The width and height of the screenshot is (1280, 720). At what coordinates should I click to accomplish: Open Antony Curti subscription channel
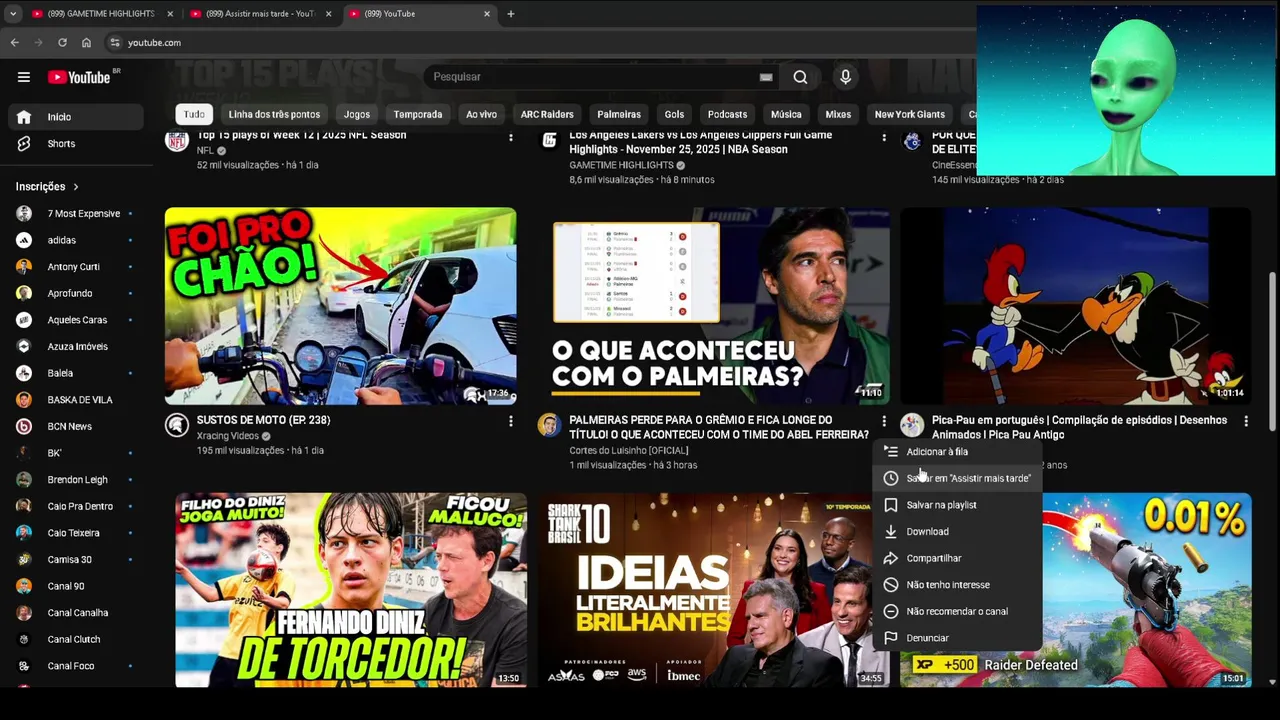[x=76, y=267]
